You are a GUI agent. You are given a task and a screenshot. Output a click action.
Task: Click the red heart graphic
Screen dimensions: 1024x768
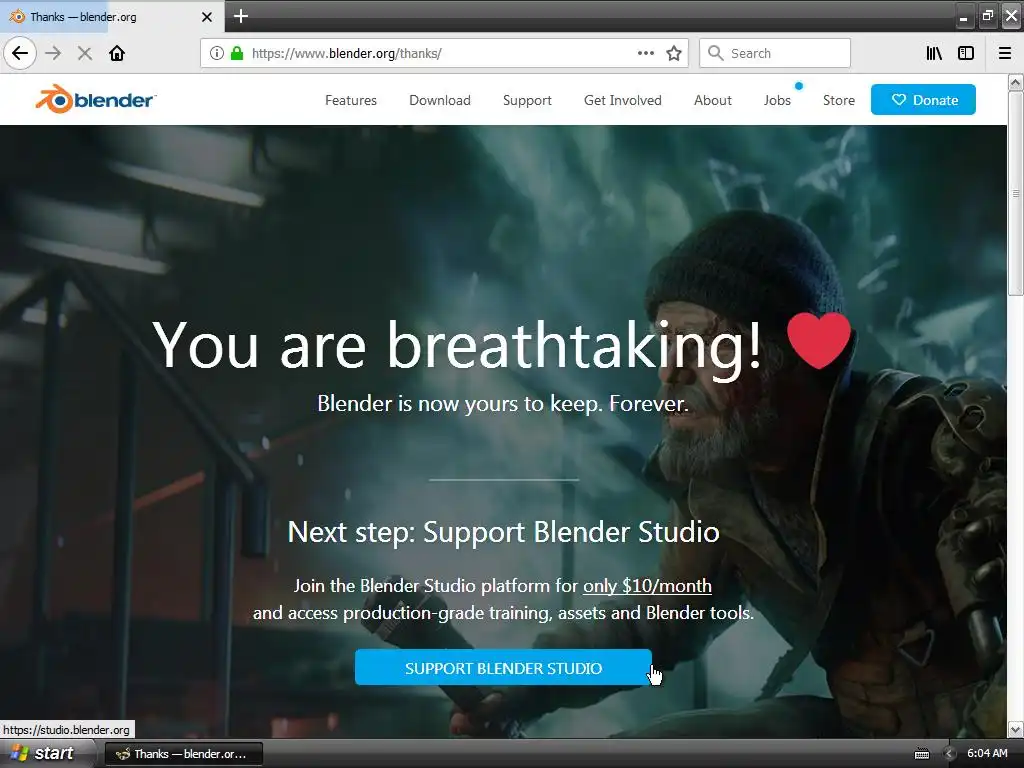pos(818,340)
